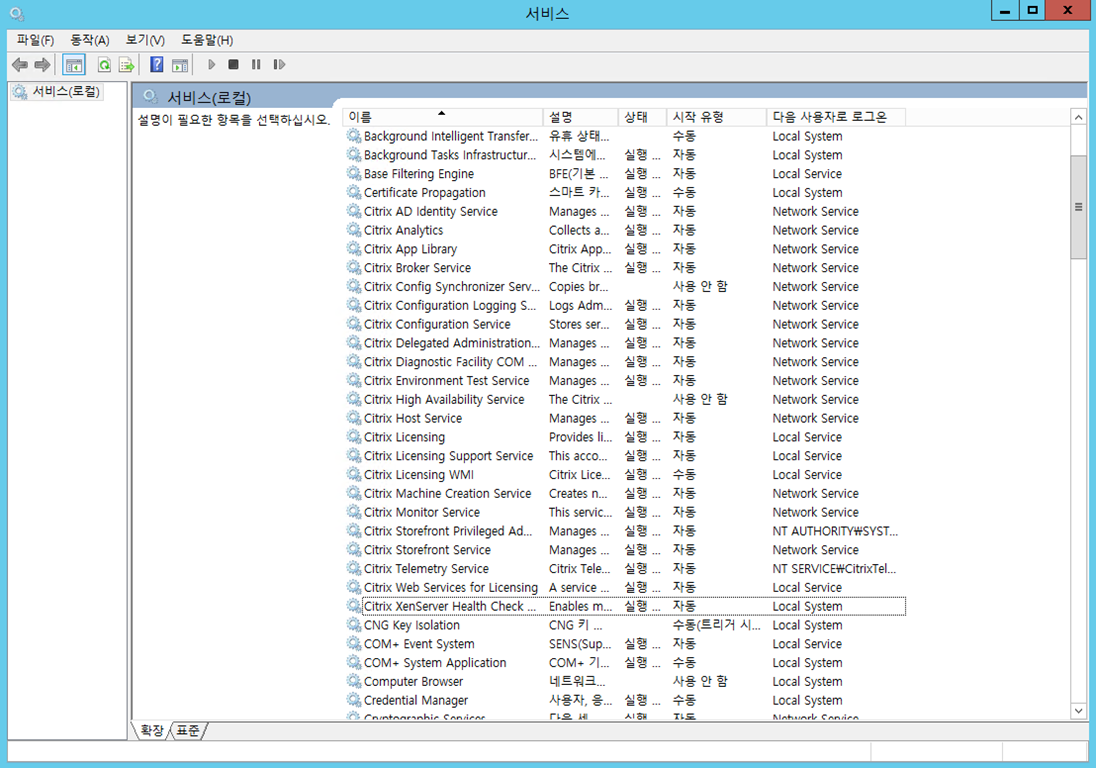Switch to the 확장 tab
The height and width of the screenshot is (768, 1096).
pos(152,730)
